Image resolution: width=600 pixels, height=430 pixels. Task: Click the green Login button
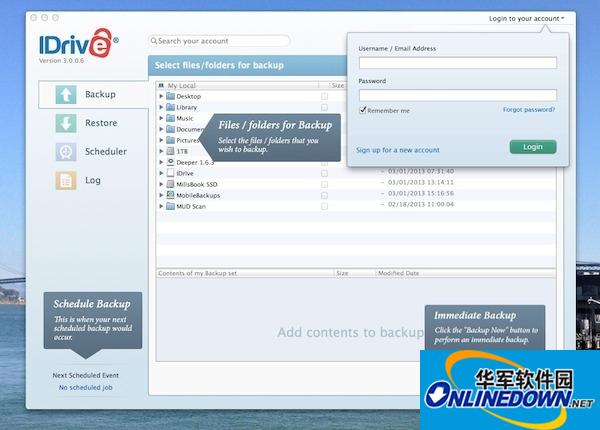(533, 147)
